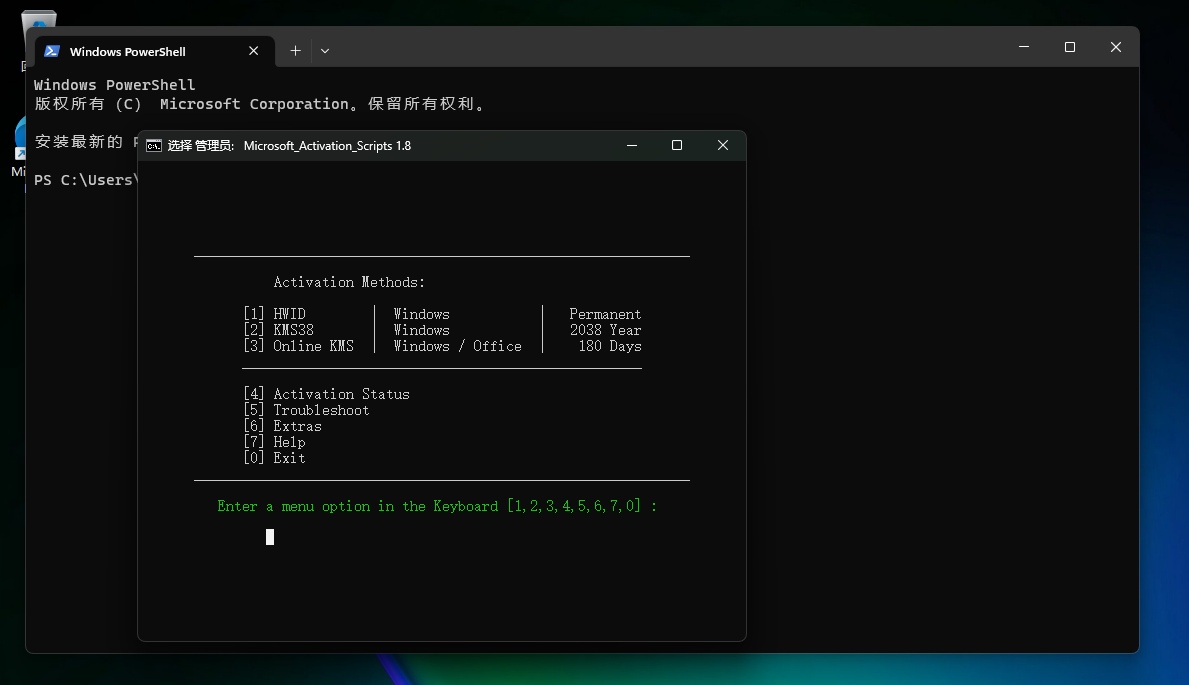The width and height of the screenshot is (1189, 685).
Task: Click the [5] Troubleshoot option
Action: click(306, 410)
